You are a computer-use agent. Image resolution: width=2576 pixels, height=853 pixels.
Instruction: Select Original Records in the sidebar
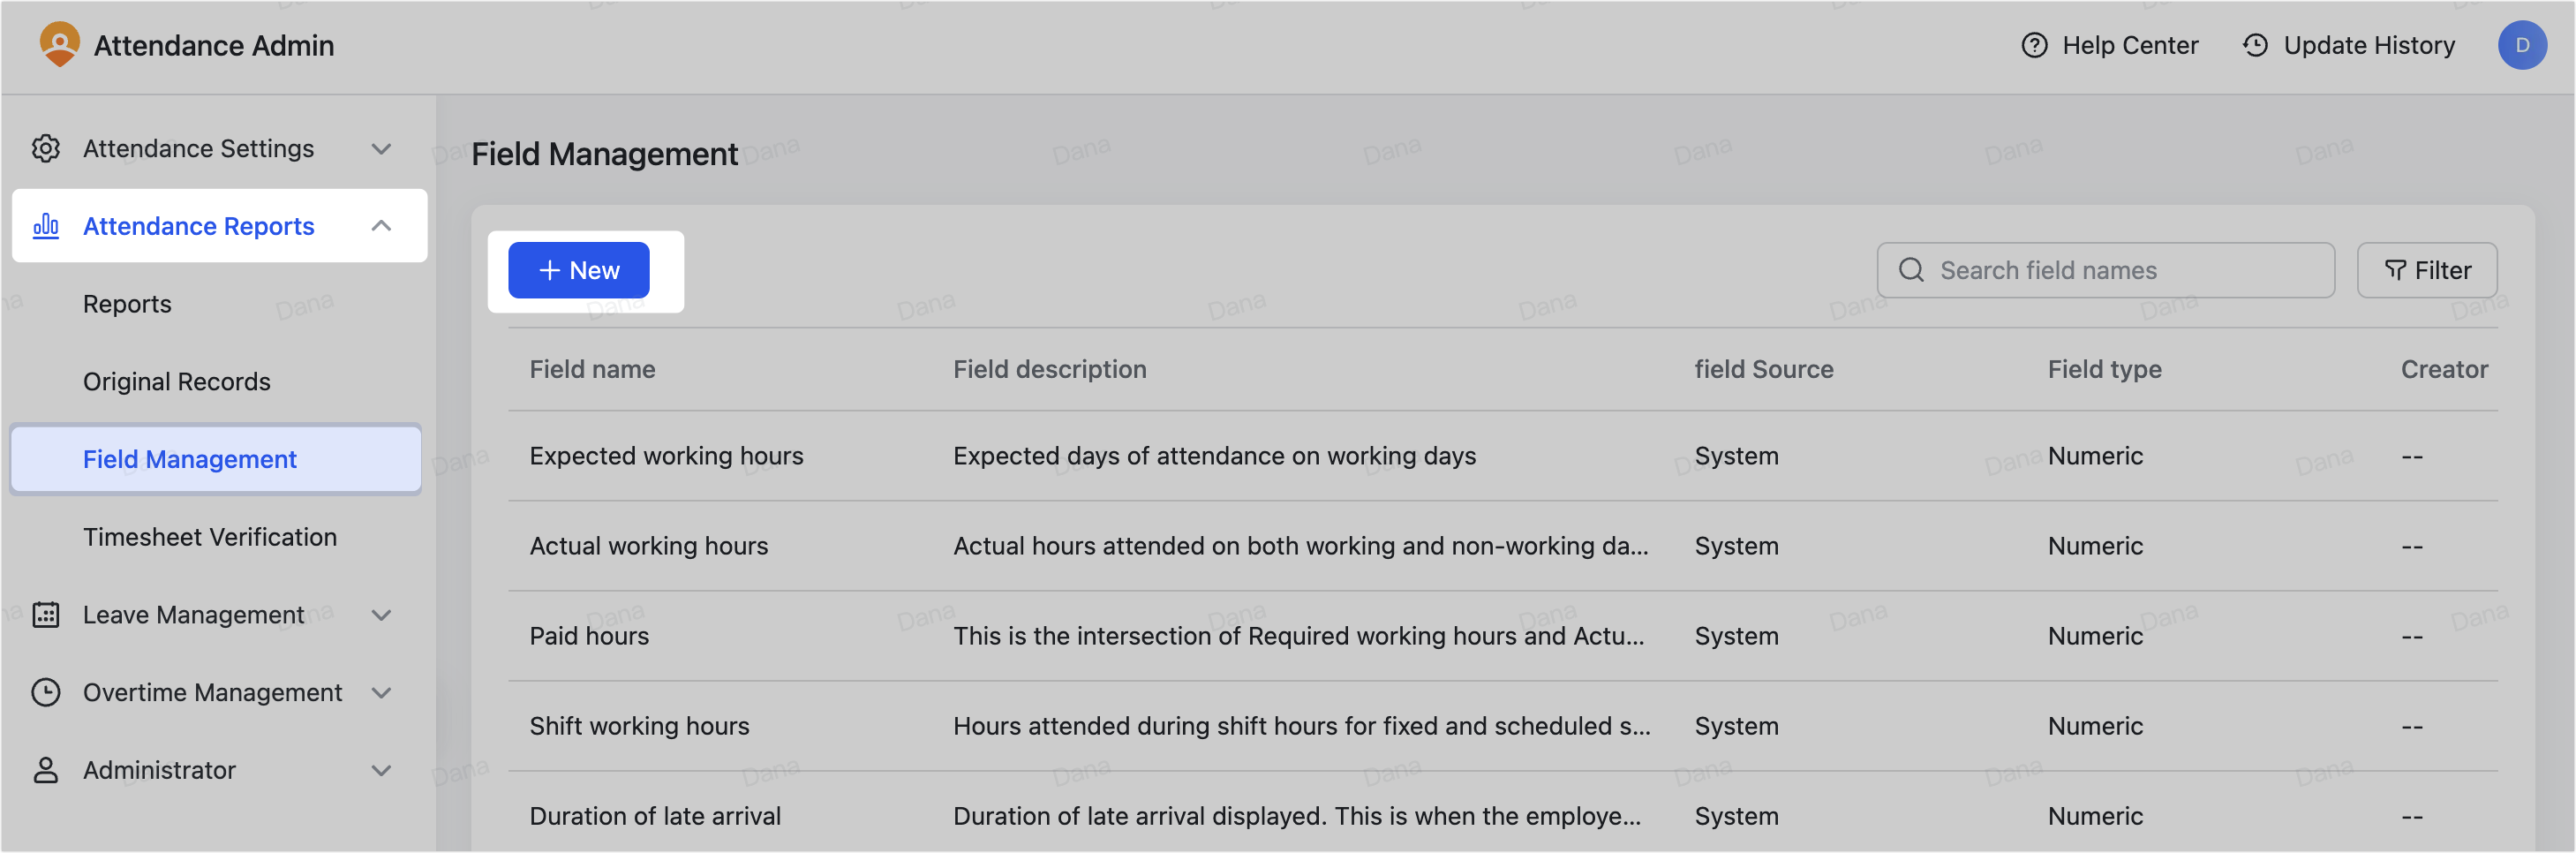[177, 381]
